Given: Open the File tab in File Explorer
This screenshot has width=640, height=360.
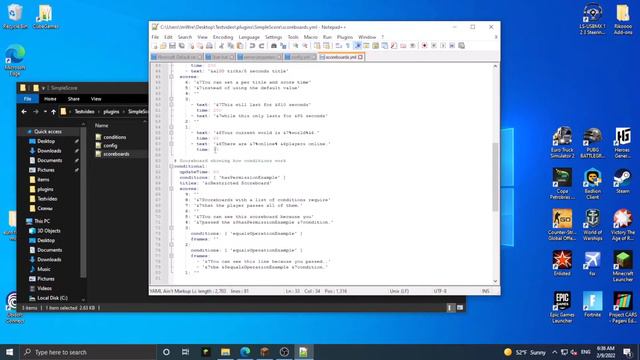Looking at the screenshot, I should 27,99.
